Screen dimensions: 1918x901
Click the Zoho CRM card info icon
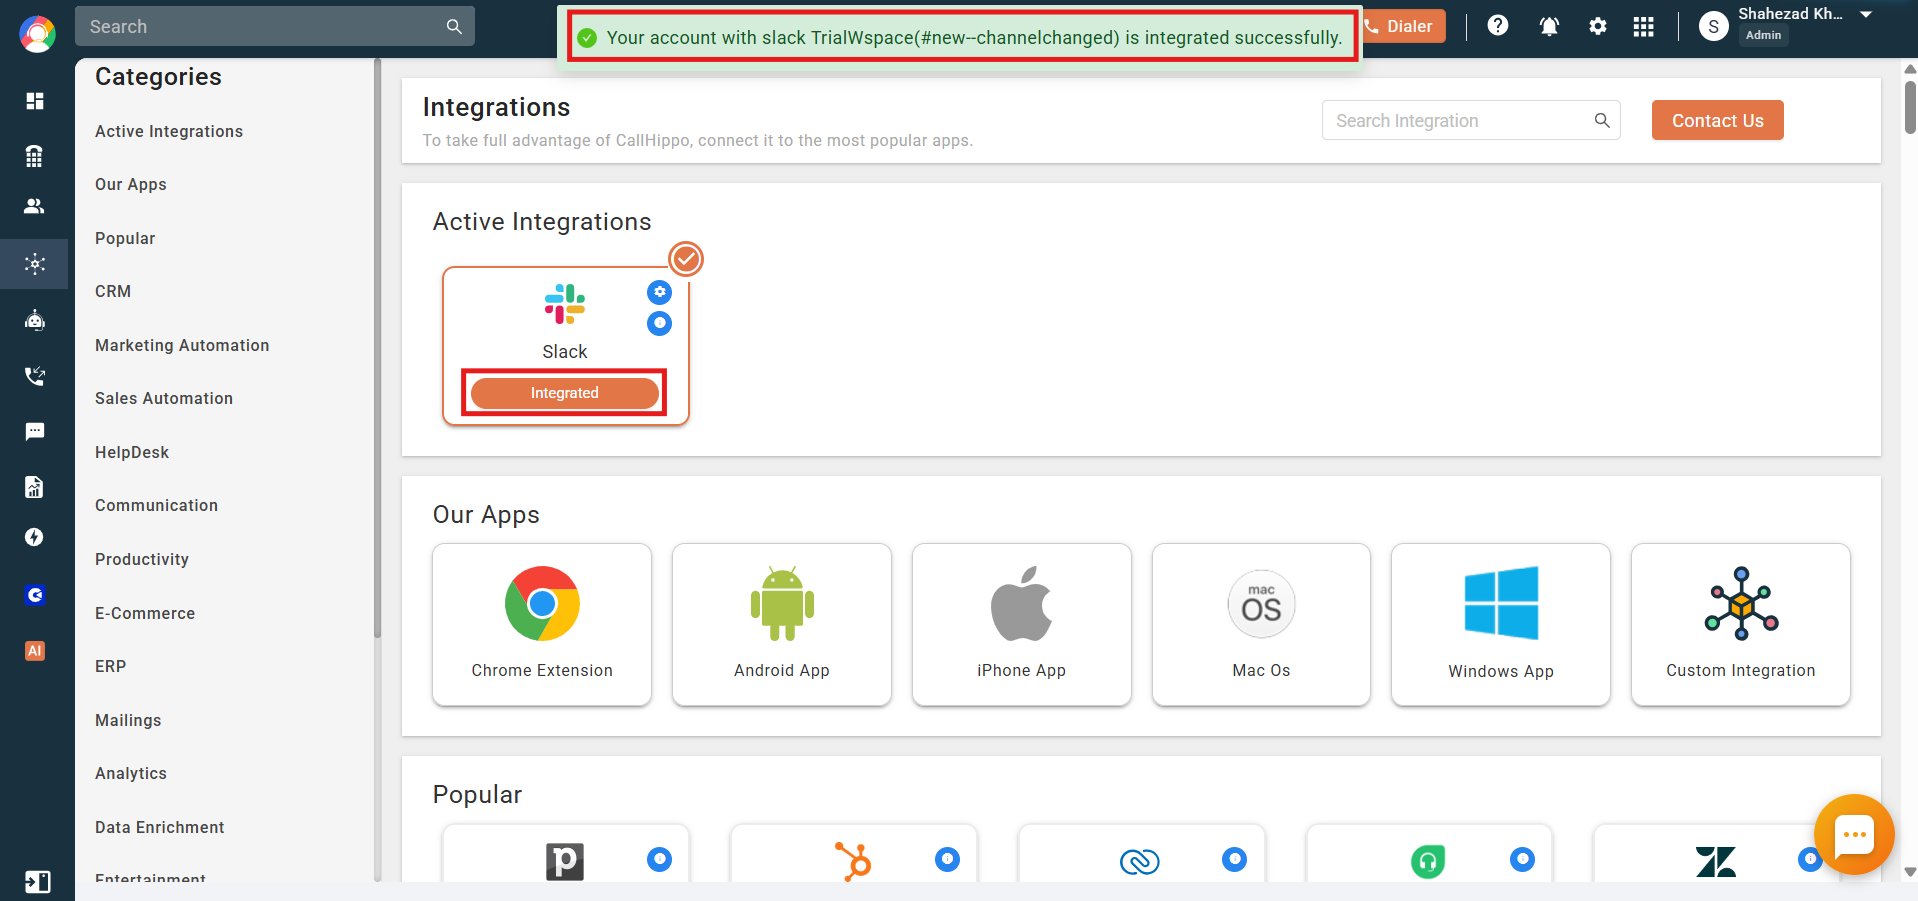1235,859
